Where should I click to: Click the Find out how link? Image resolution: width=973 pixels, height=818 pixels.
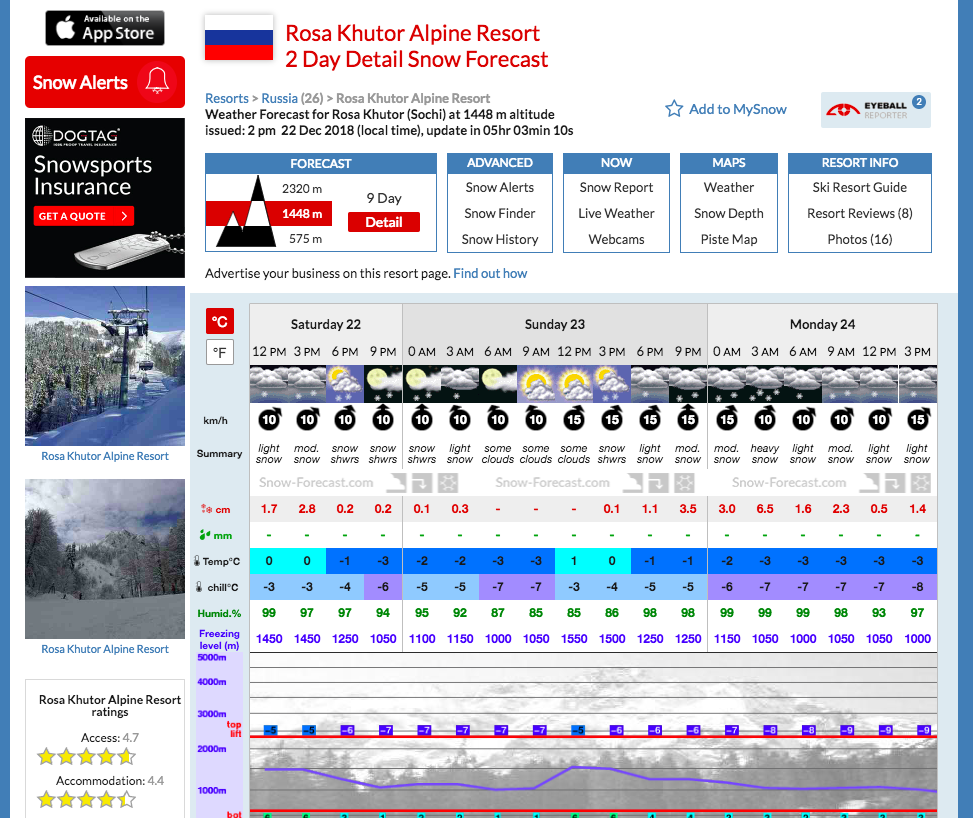490,274
